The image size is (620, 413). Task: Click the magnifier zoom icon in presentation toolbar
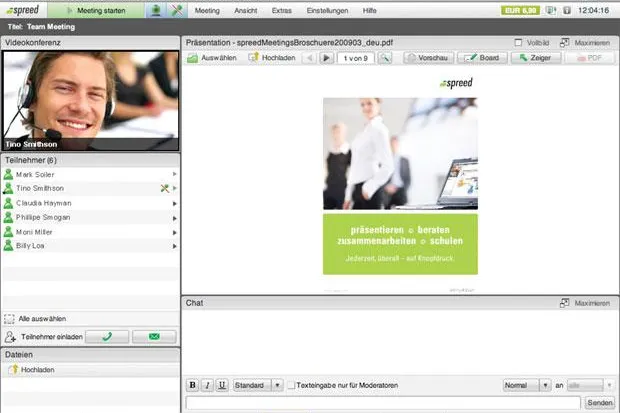[x=385, y=58]
